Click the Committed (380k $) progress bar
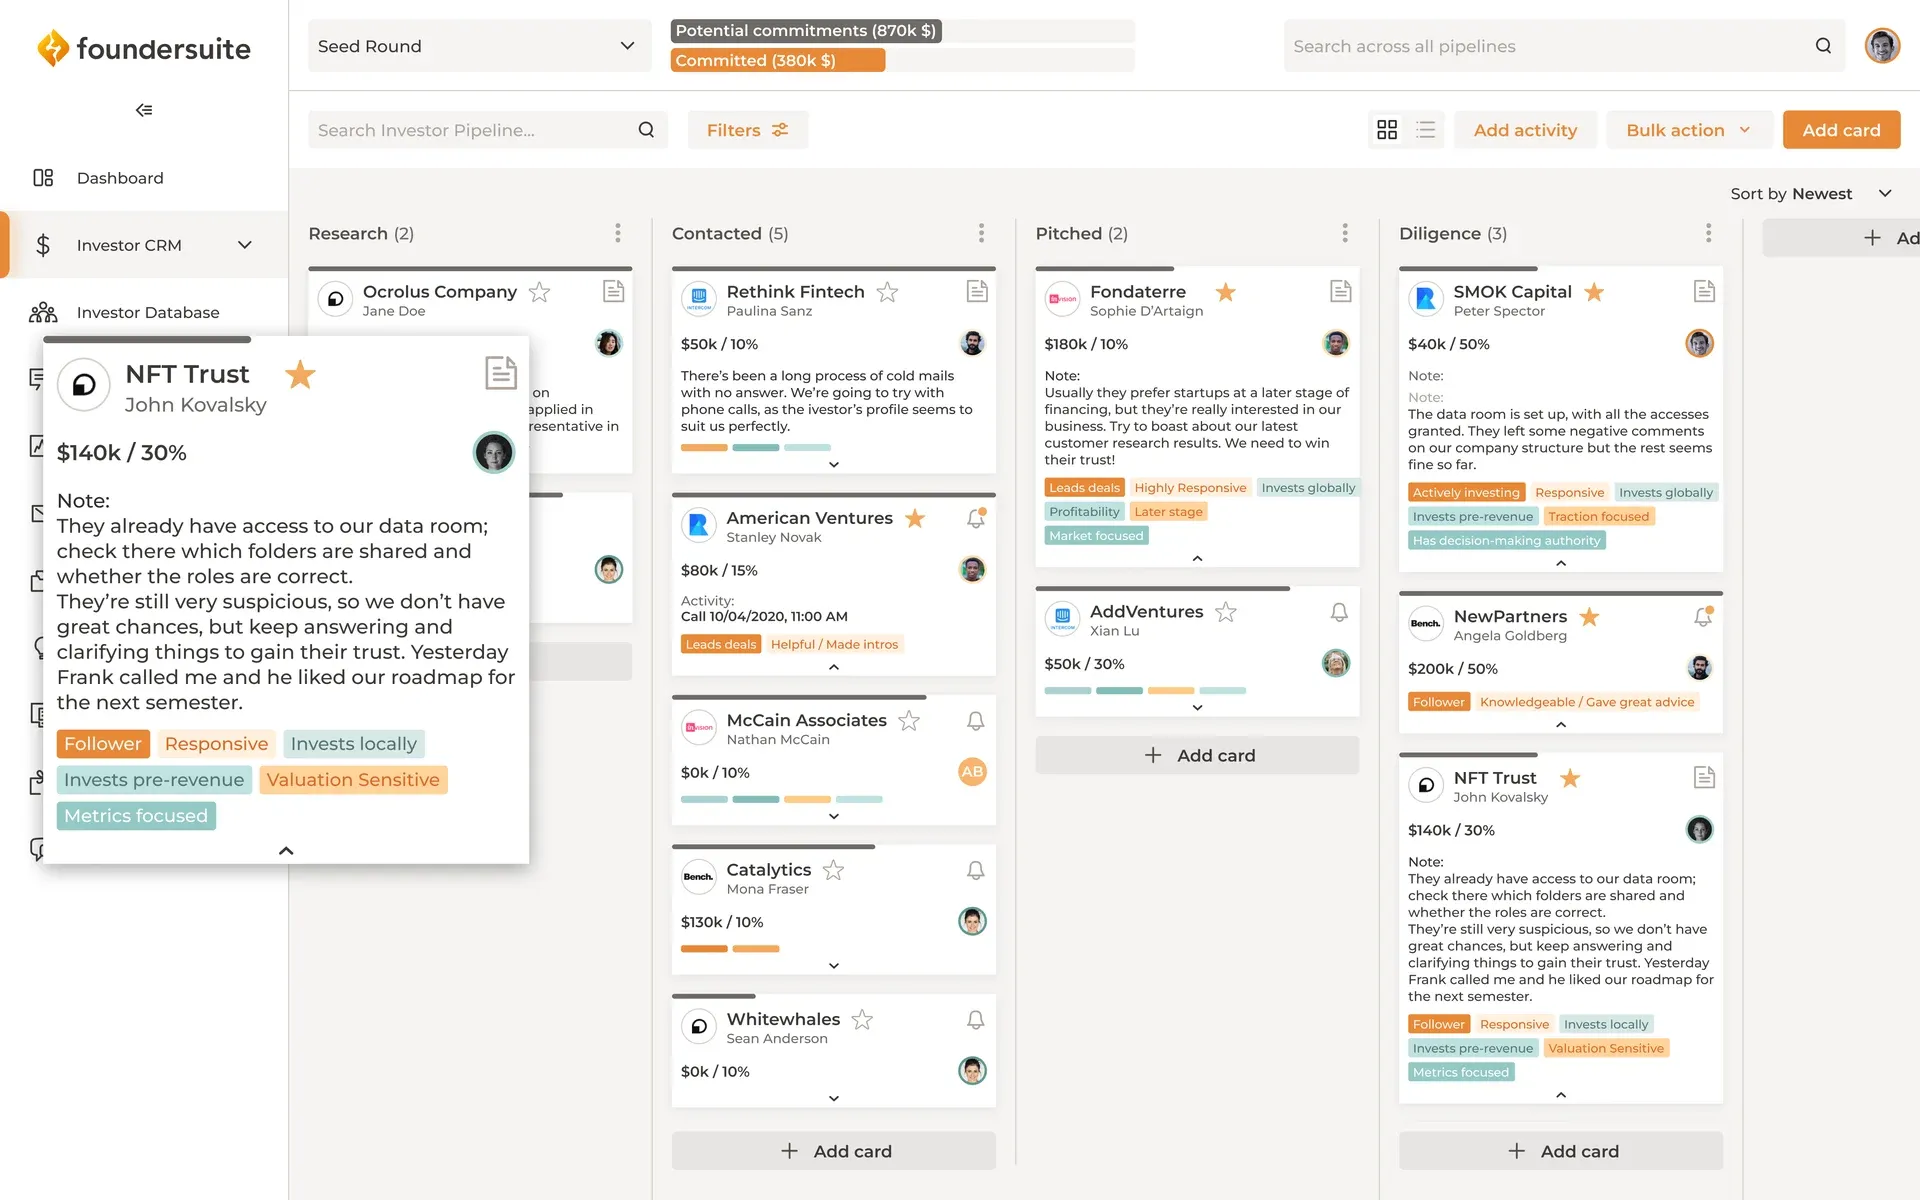Image resolution: width=1920 pixels, height=1200 pixels. (x=777, y=60)
